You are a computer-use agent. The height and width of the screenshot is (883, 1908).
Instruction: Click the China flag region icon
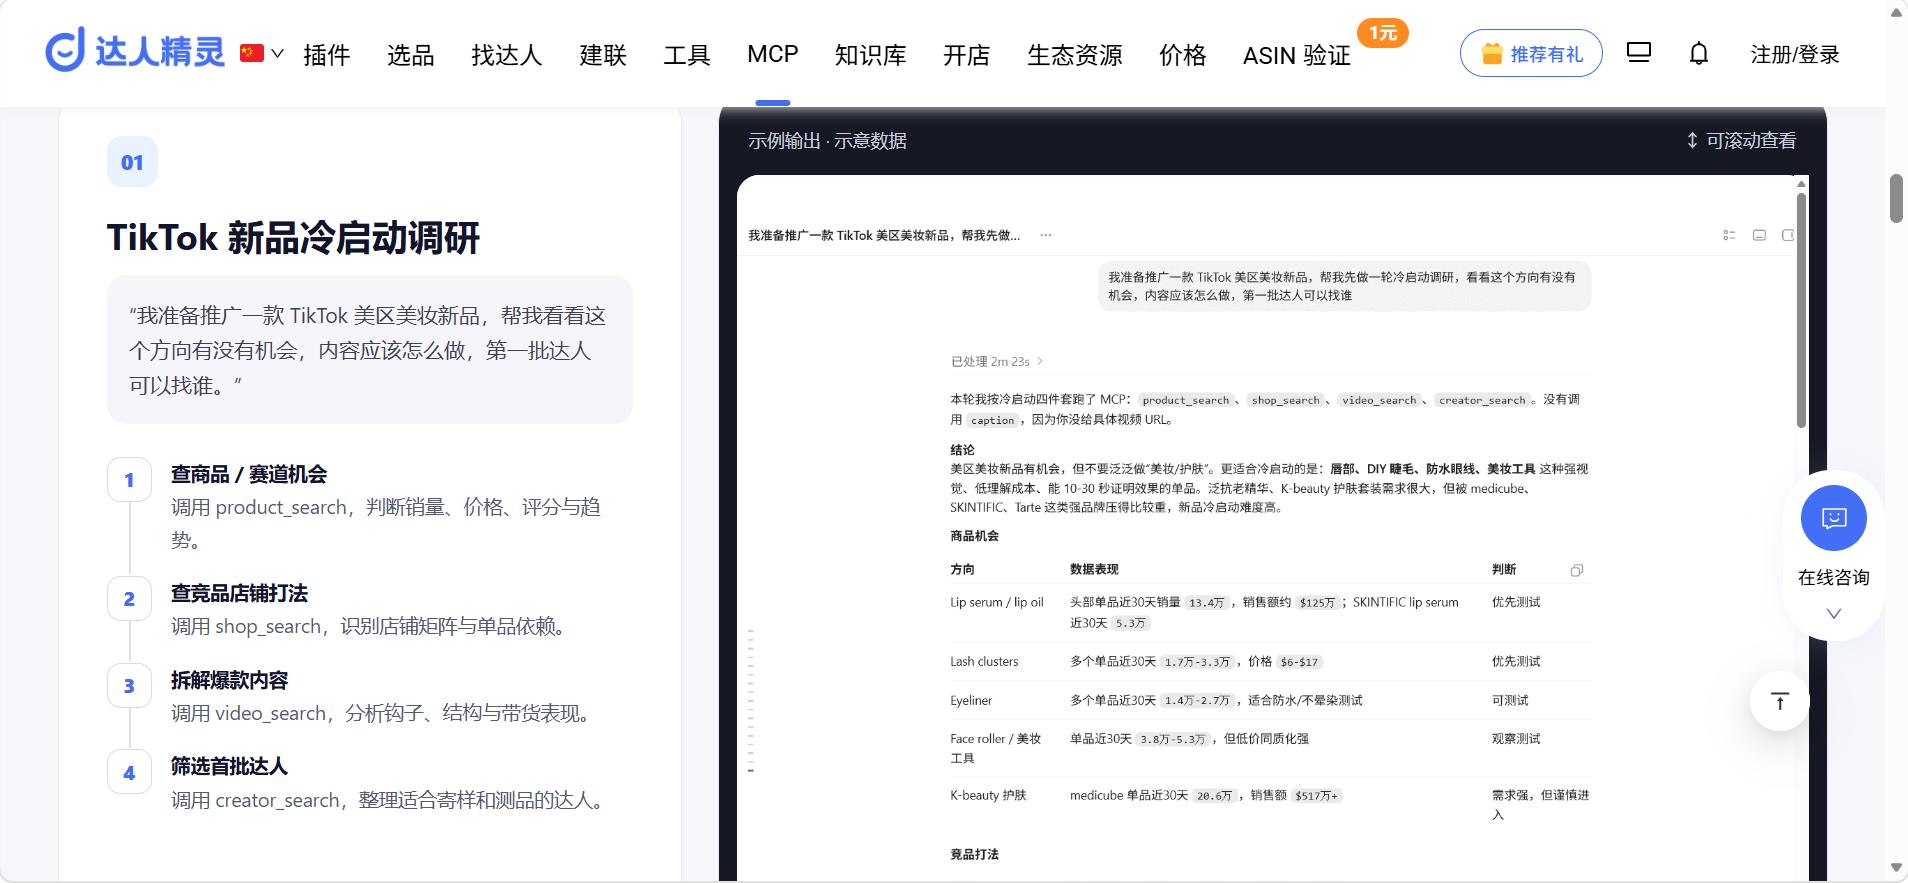(x=252, y=53)
